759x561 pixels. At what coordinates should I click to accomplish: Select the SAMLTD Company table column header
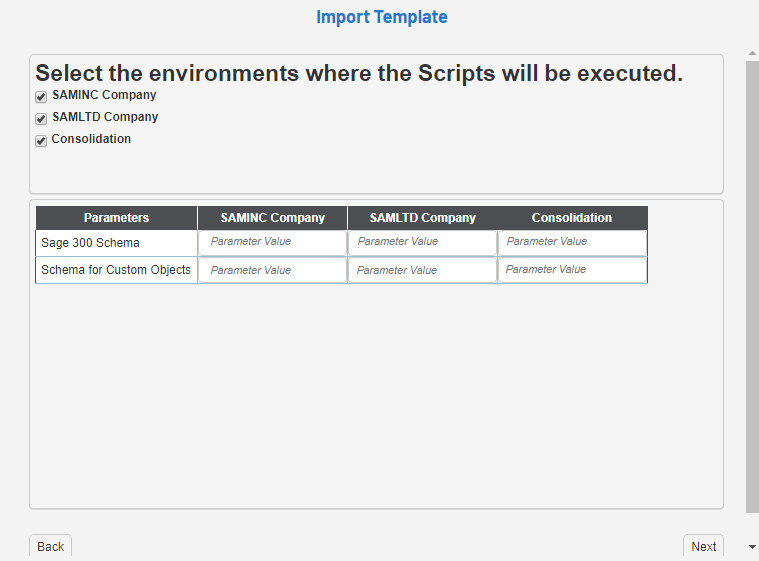[x=422, y=218]
